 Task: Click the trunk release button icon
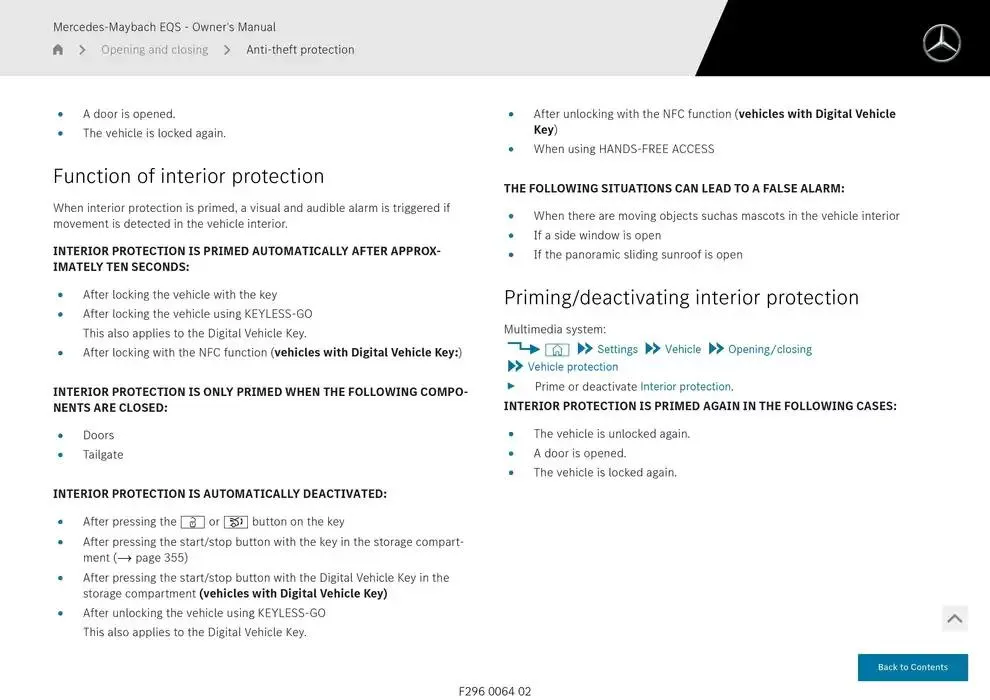[236, 522]
